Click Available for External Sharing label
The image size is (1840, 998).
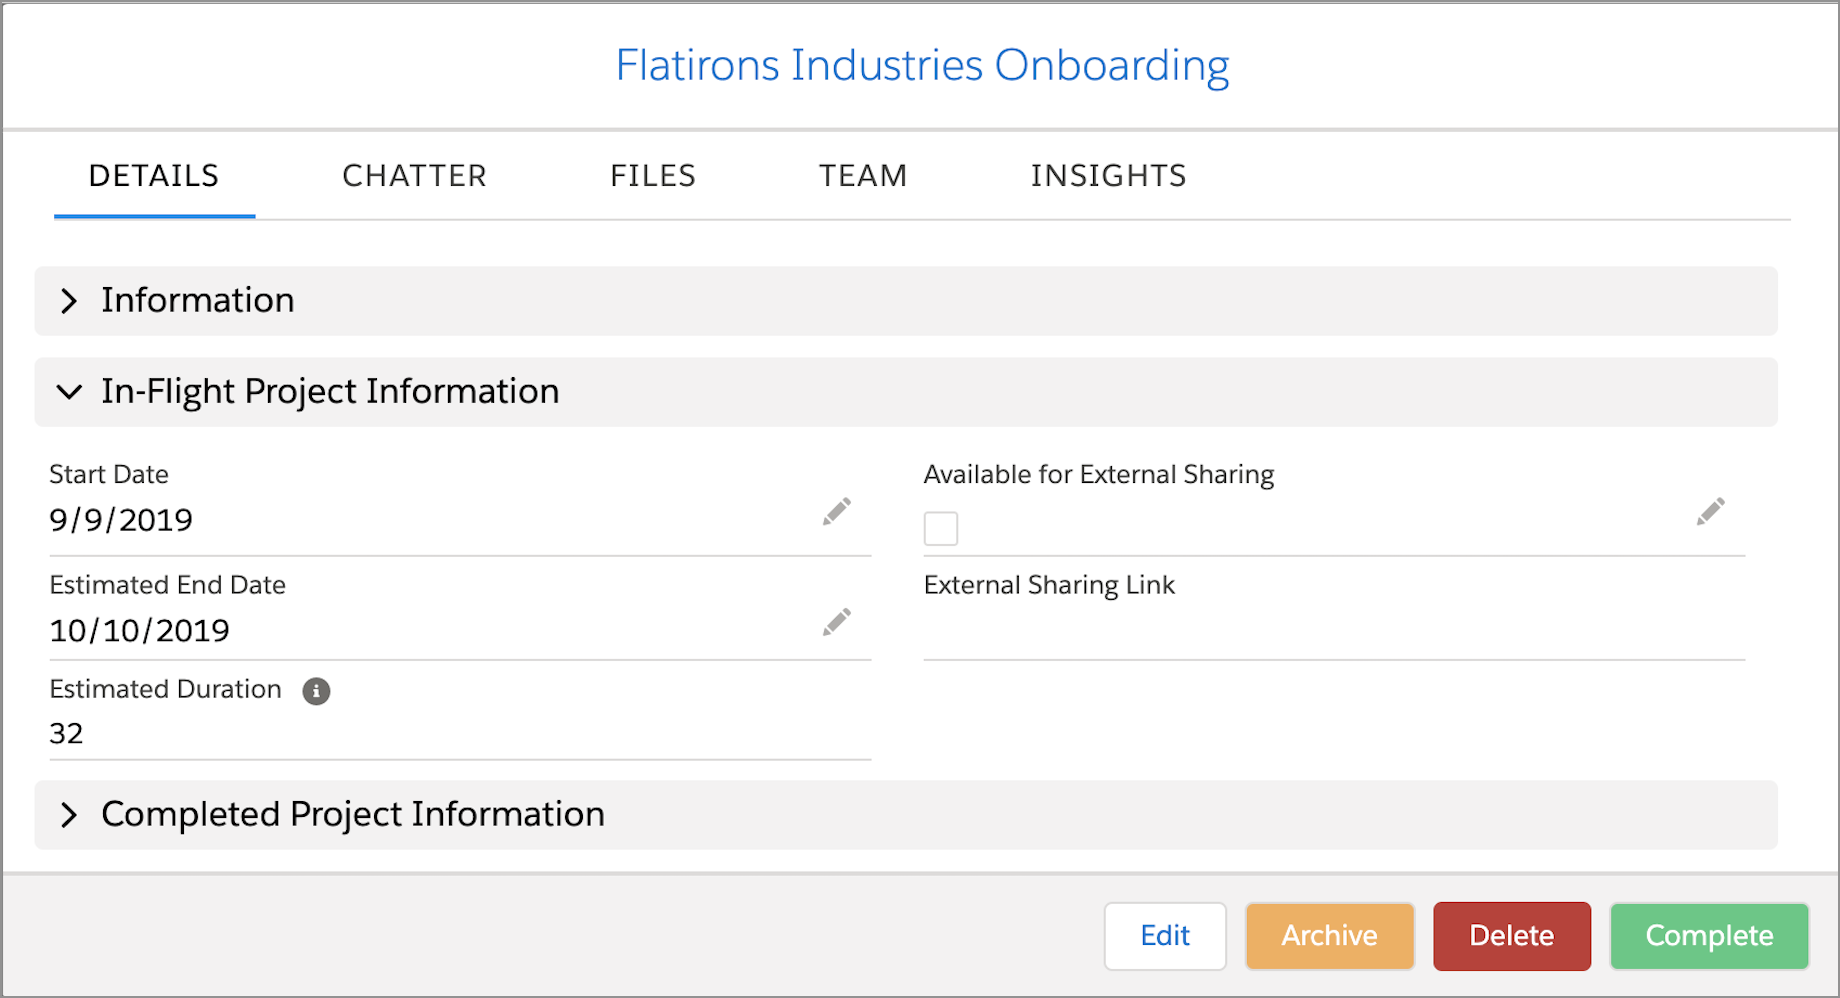(1099, 475)
